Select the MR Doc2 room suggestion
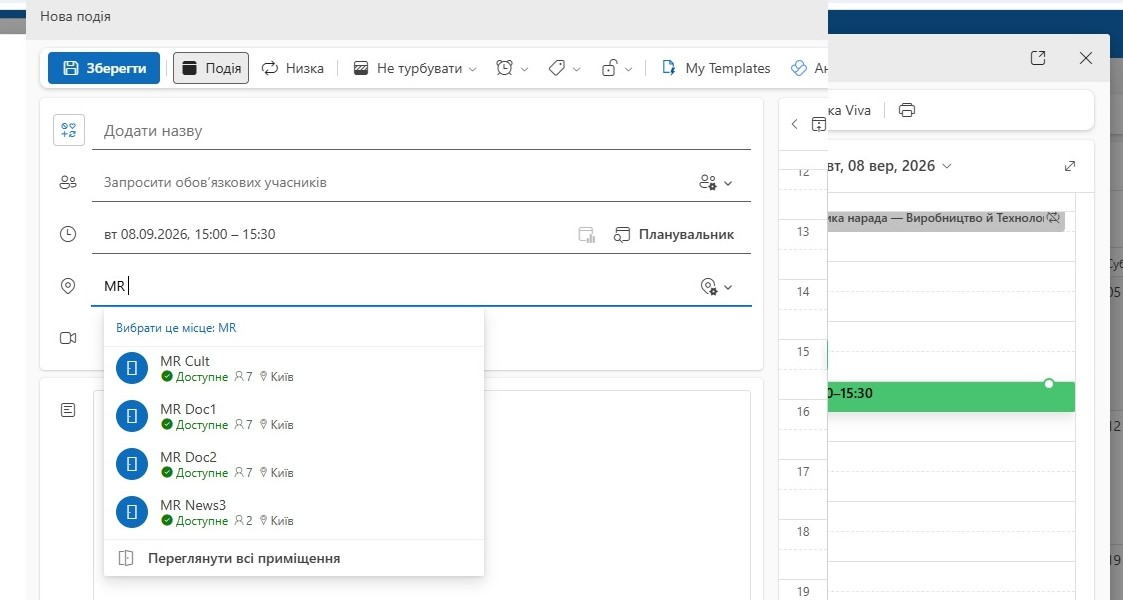This screenshot has width=1123, height=600. coord(294,465)
